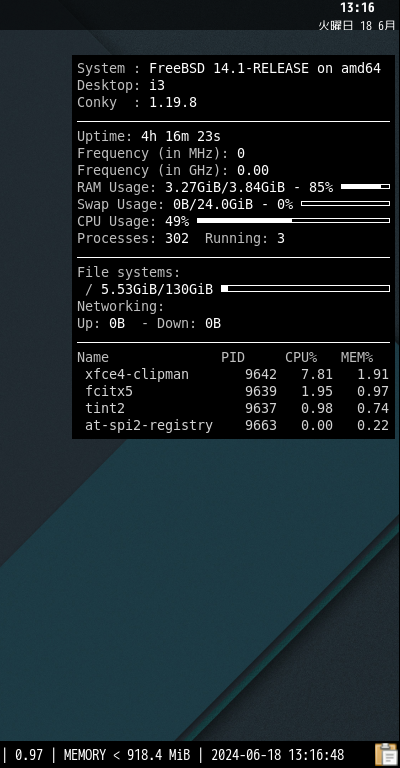
Task: Click the Swap usage progress bar
Action: point(345,204)
